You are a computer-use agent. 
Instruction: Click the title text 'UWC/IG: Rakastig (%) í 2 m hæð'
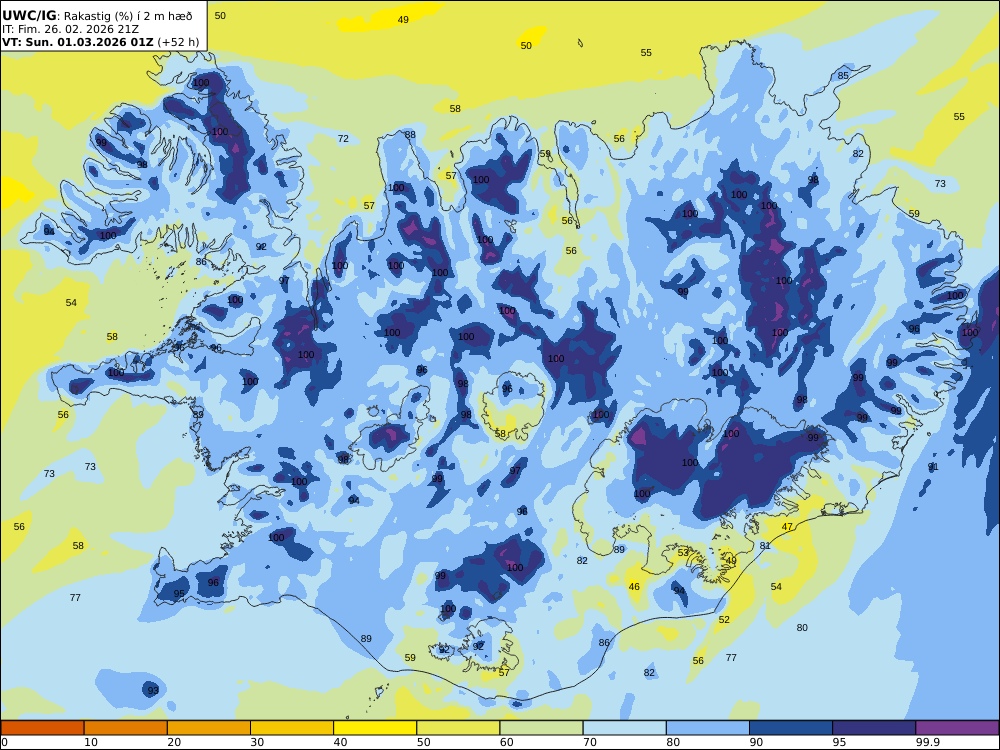click(97, 16)
